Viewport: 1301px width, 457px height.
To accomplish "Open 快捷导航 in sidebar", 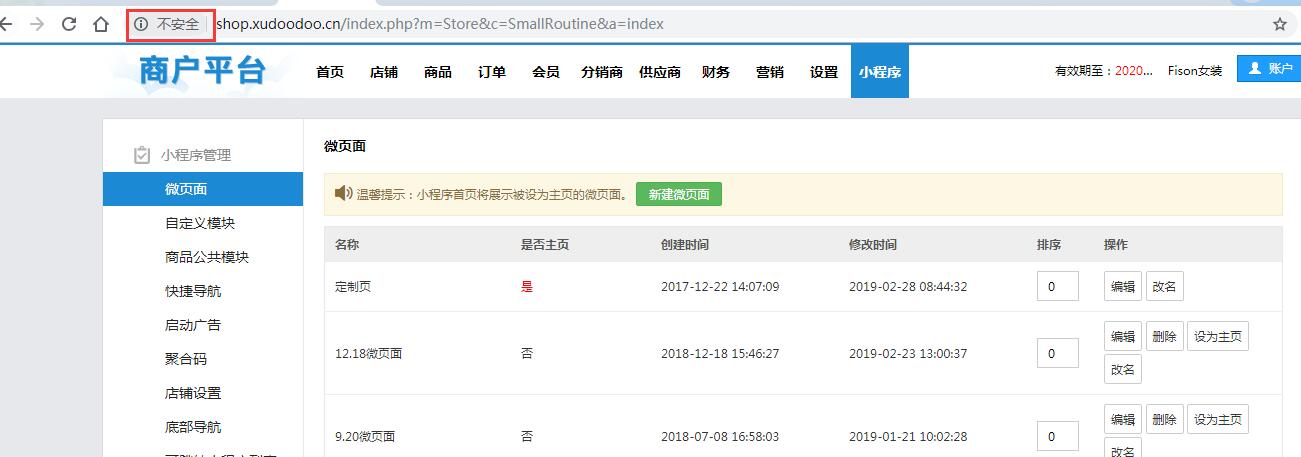I will 193,291.
